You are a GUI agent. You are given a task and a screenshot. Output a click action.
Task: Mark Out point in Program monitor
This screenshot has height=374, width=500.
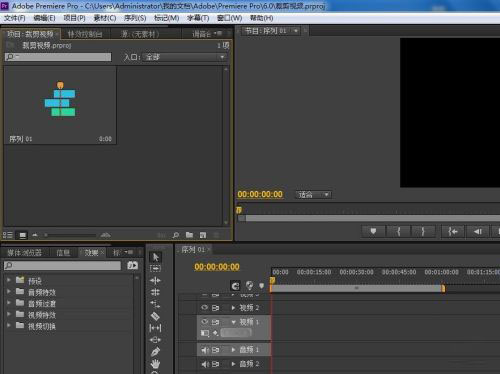[423, 231]
